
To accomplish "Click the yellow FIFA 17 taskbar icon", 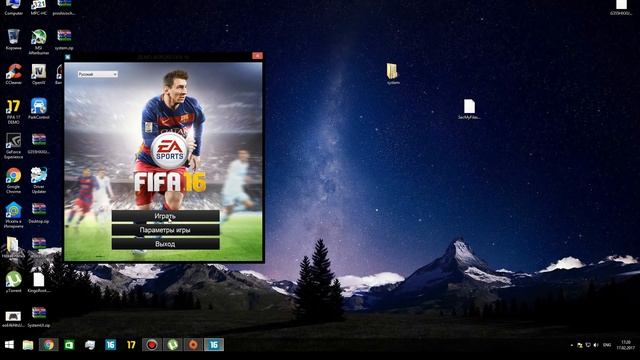I will pyautogui.click(x=131, y=345).
